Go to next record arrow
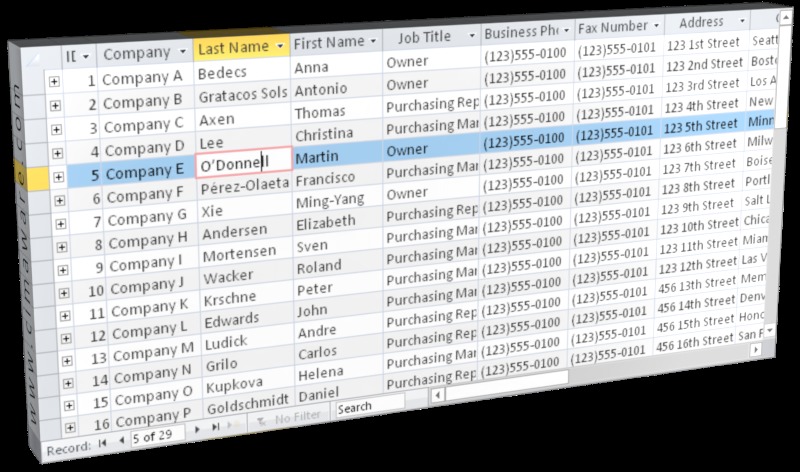The width and height of the screenshot is (800, 472). point(199,431)
